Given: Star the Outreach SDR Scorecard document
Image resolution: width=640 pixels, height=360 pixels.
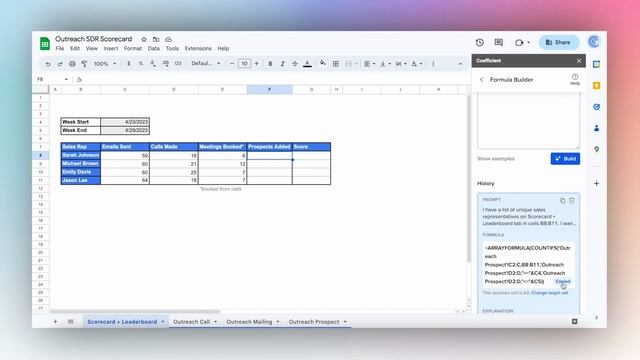Looking at the screenshot, I should 144,39.
